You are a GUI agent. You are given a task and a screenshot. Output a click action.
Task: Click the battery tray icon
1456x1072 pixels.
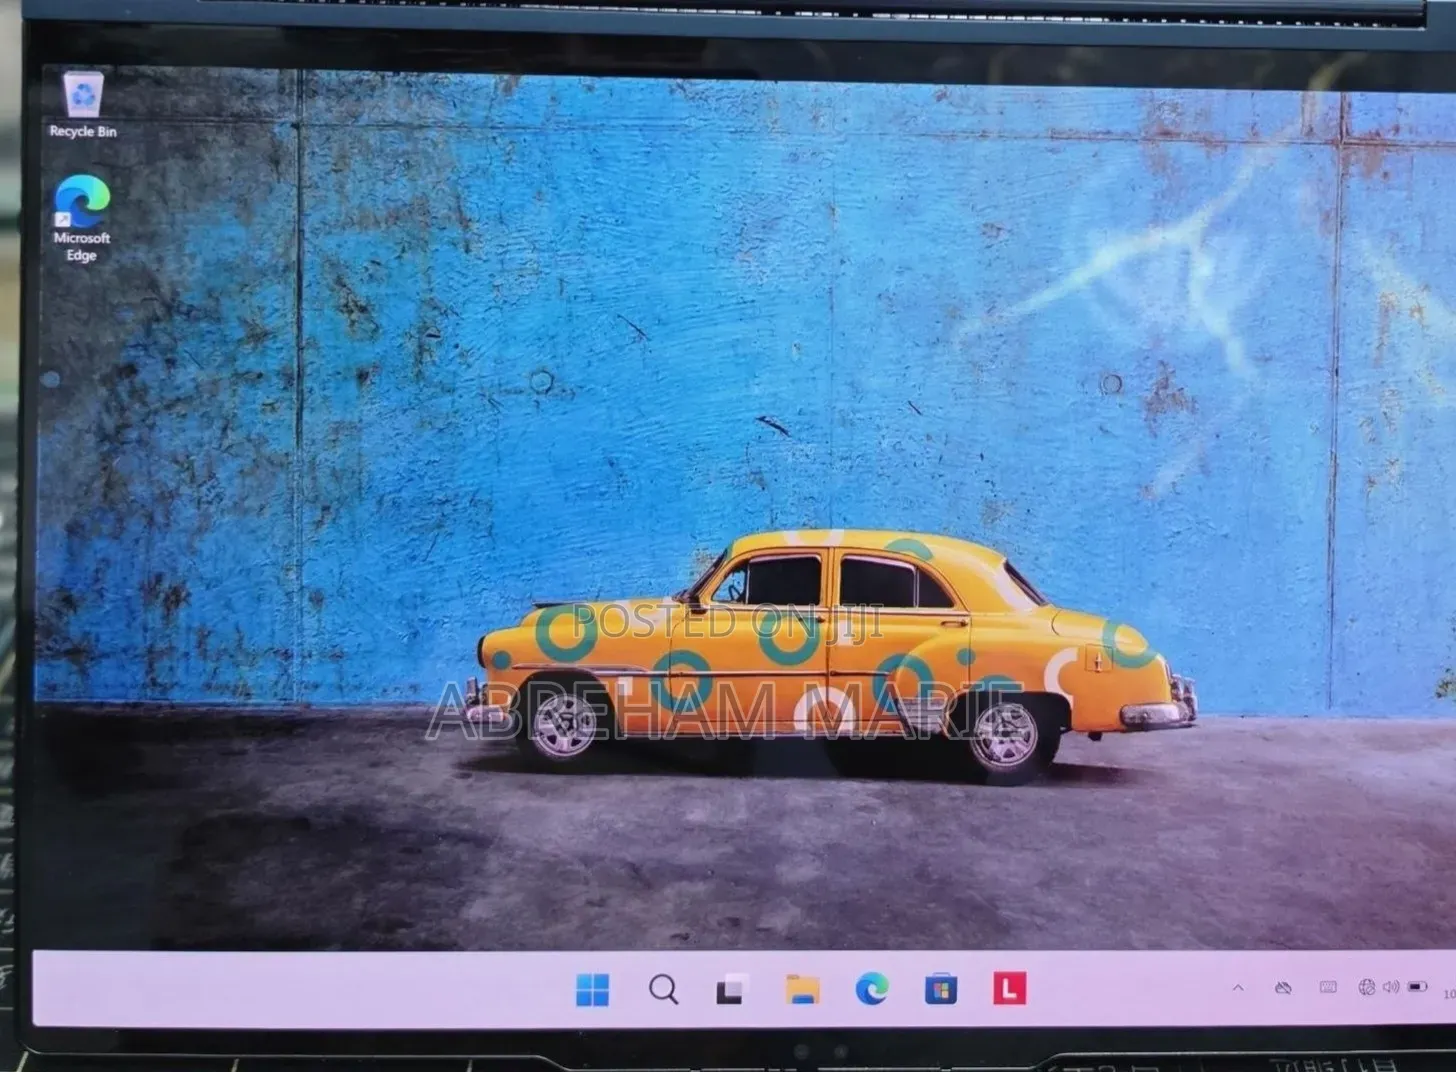pos(1417,988)
